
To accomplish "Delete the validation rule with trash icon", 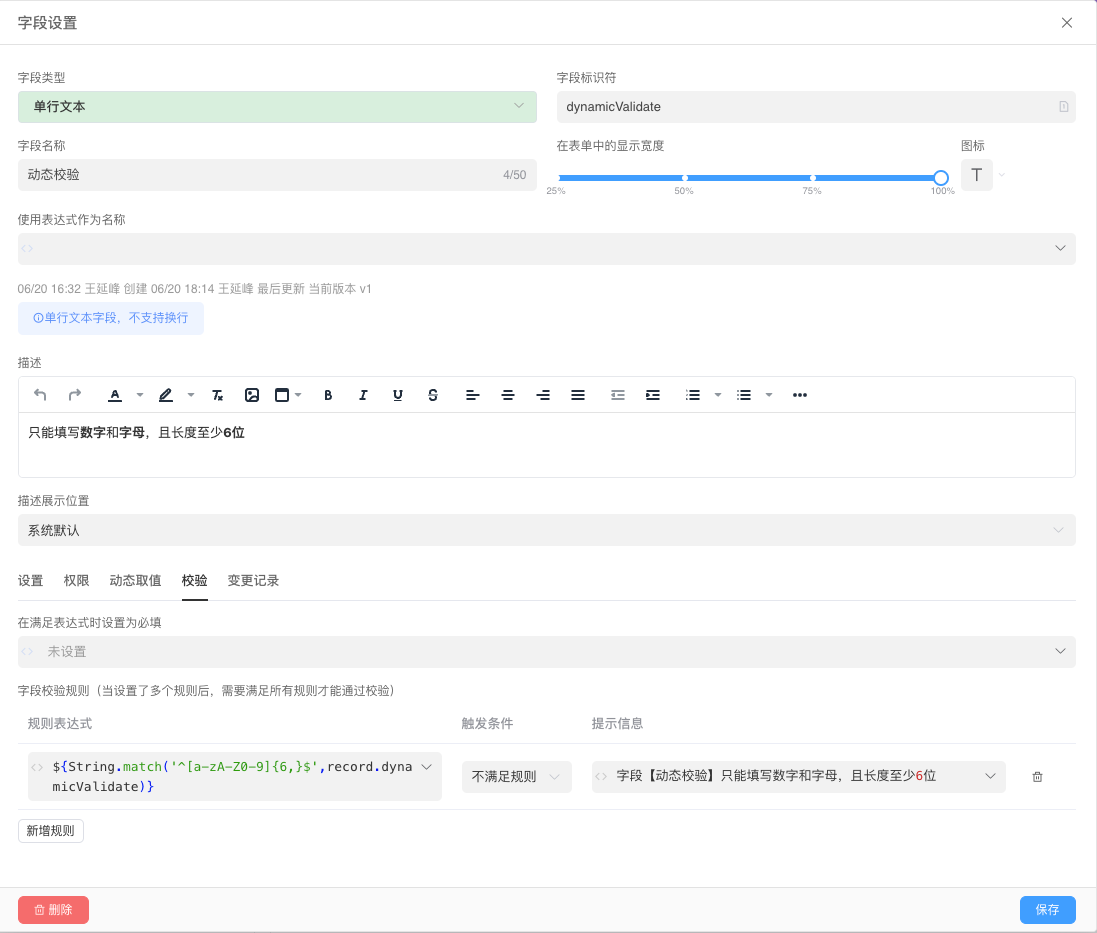I will [1037, 777].
